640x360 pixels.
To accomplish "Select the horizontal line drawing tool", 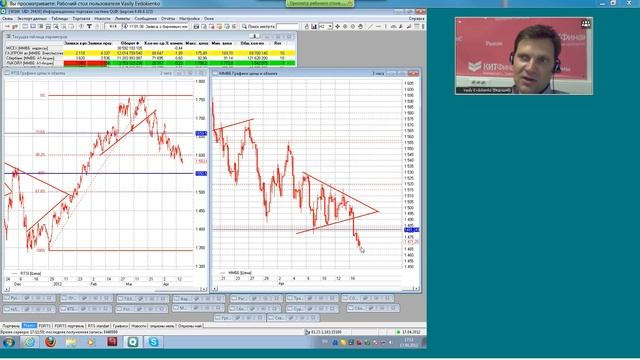I will pyautogui.click(x=378, y=27).
